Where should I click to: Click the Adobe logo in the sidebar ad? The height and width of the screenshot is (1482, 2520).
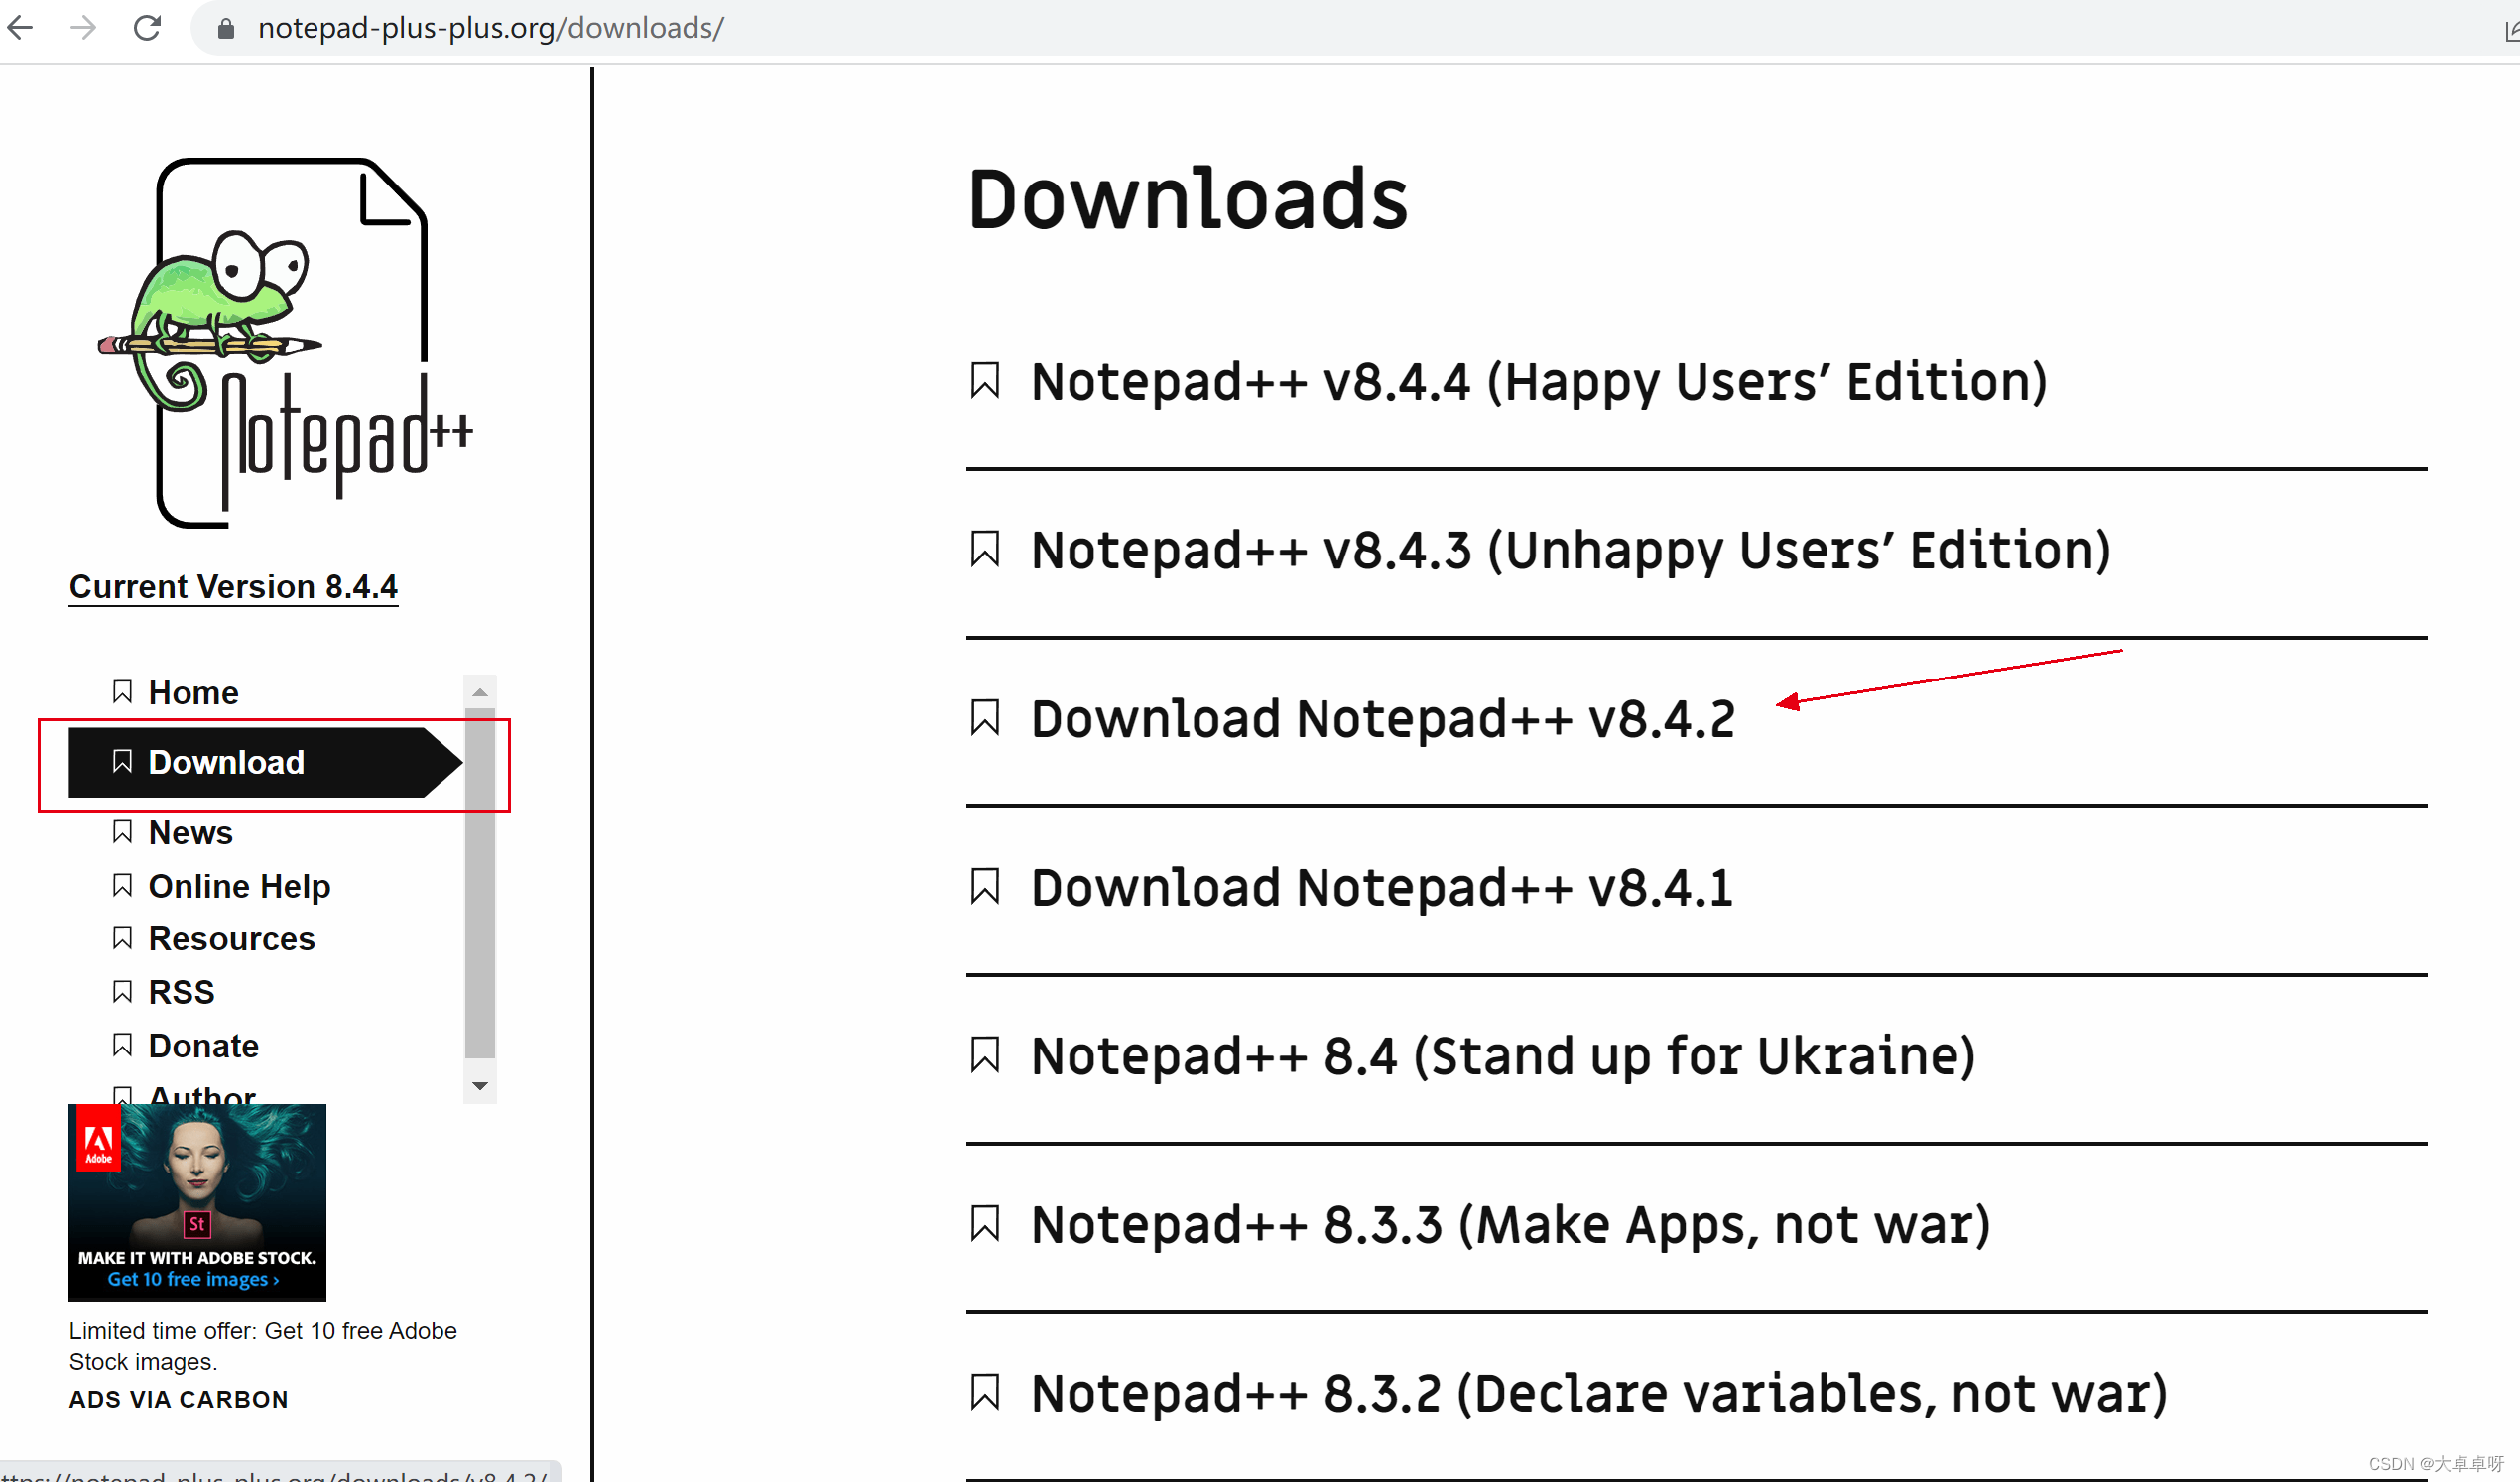[98, 1139]
